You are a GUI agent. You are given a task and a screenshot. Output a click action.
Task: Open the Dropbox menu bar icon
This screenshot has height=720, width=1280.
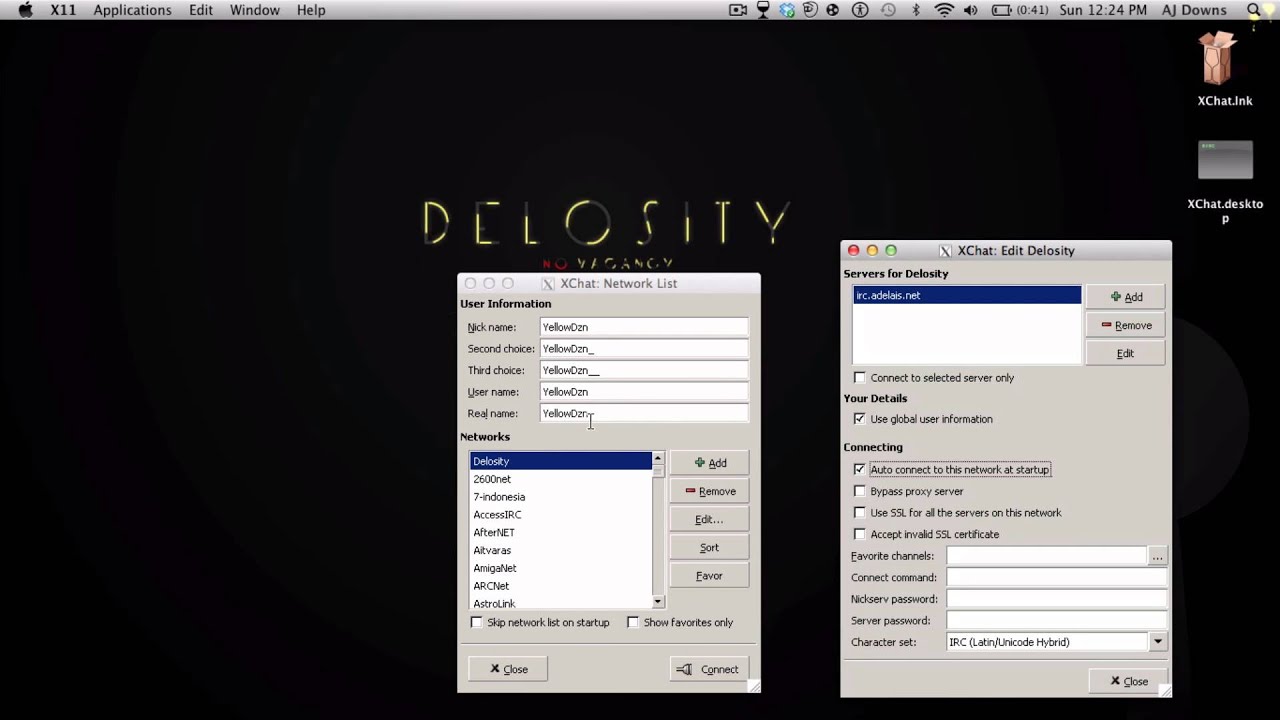[787, 10]
